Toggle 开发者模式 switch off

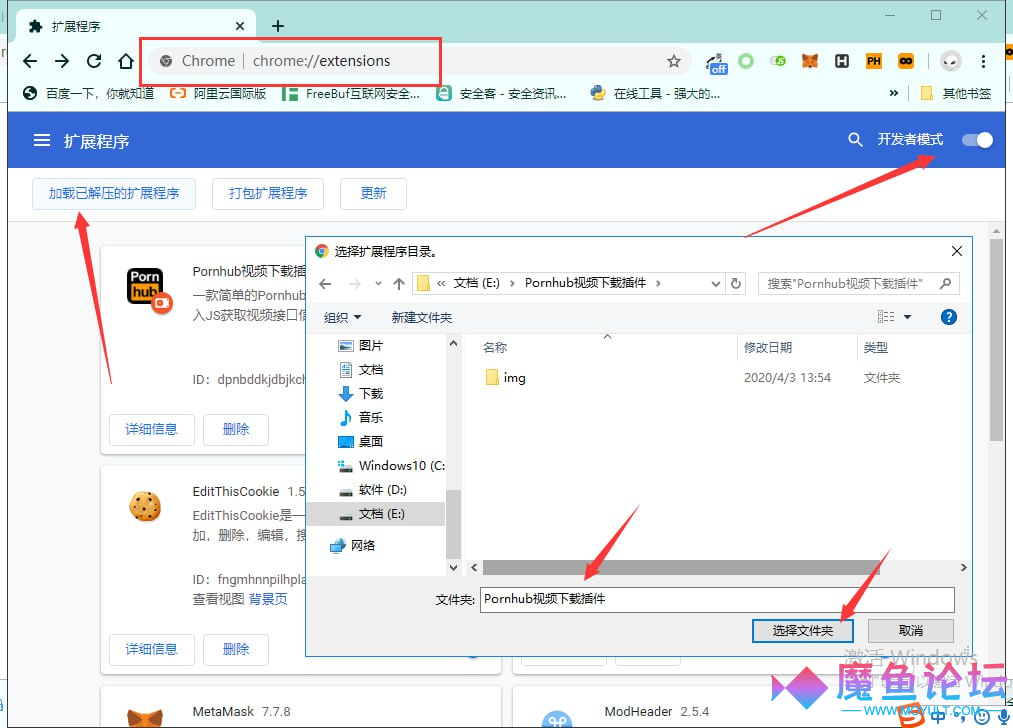click(977, 140)
